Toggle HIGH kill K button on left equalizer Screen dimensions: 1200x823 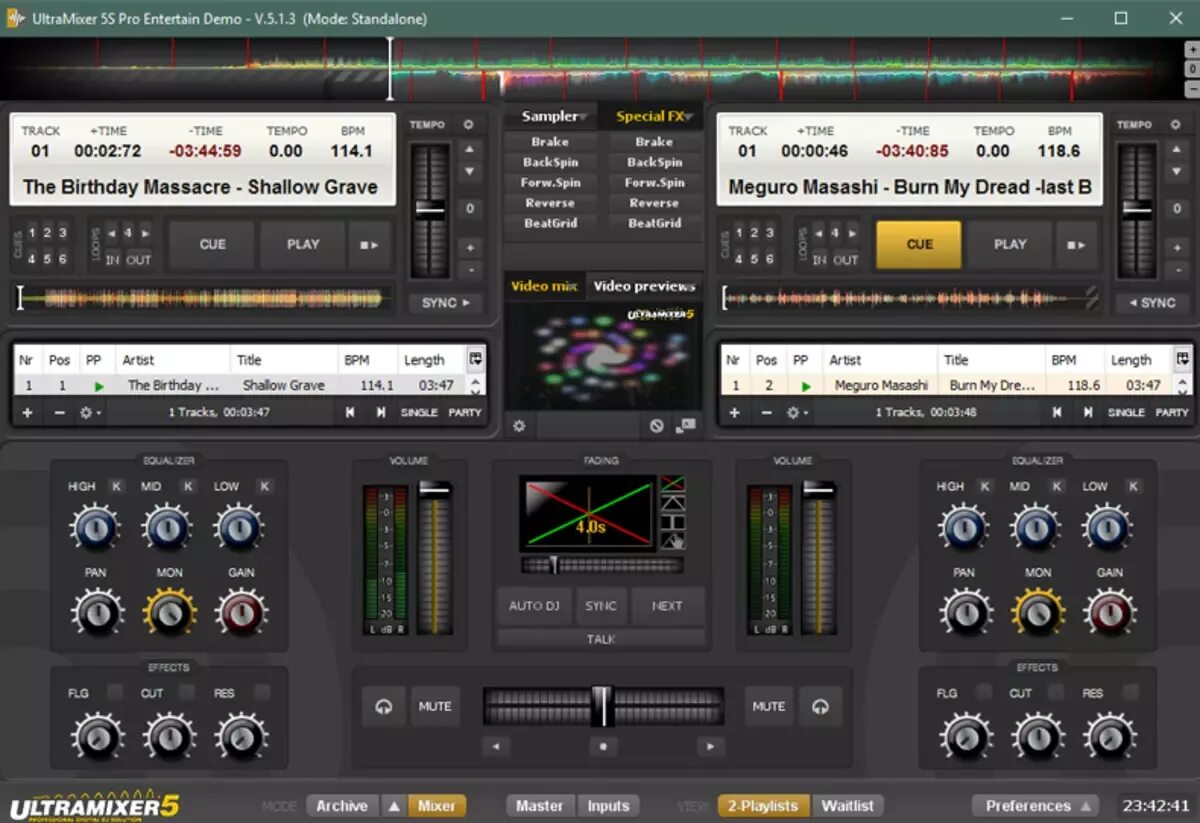[116, 486]
